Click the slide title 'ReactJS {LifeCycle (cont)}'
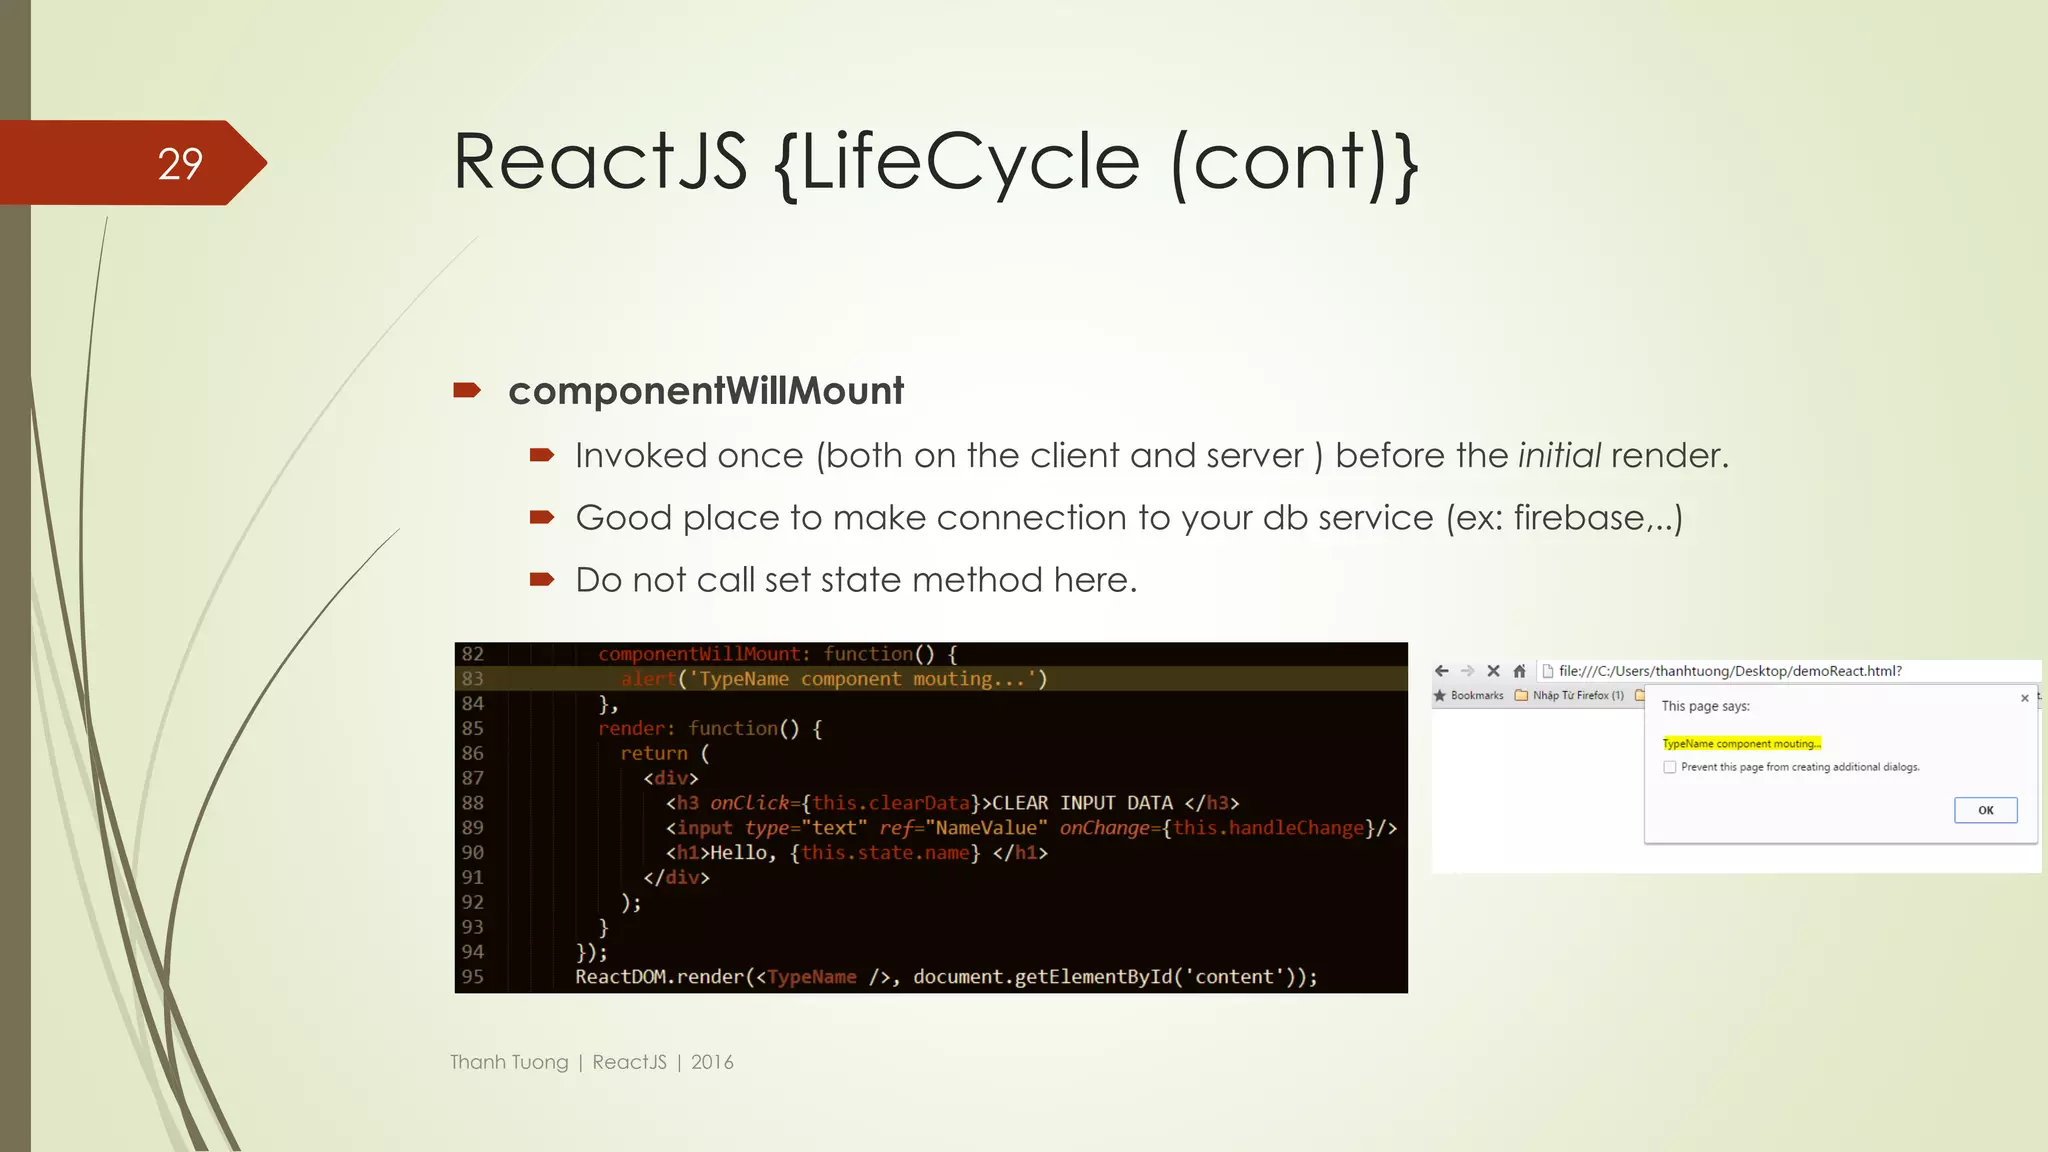Screen dimensions: 2048x1152 [935, 163]
